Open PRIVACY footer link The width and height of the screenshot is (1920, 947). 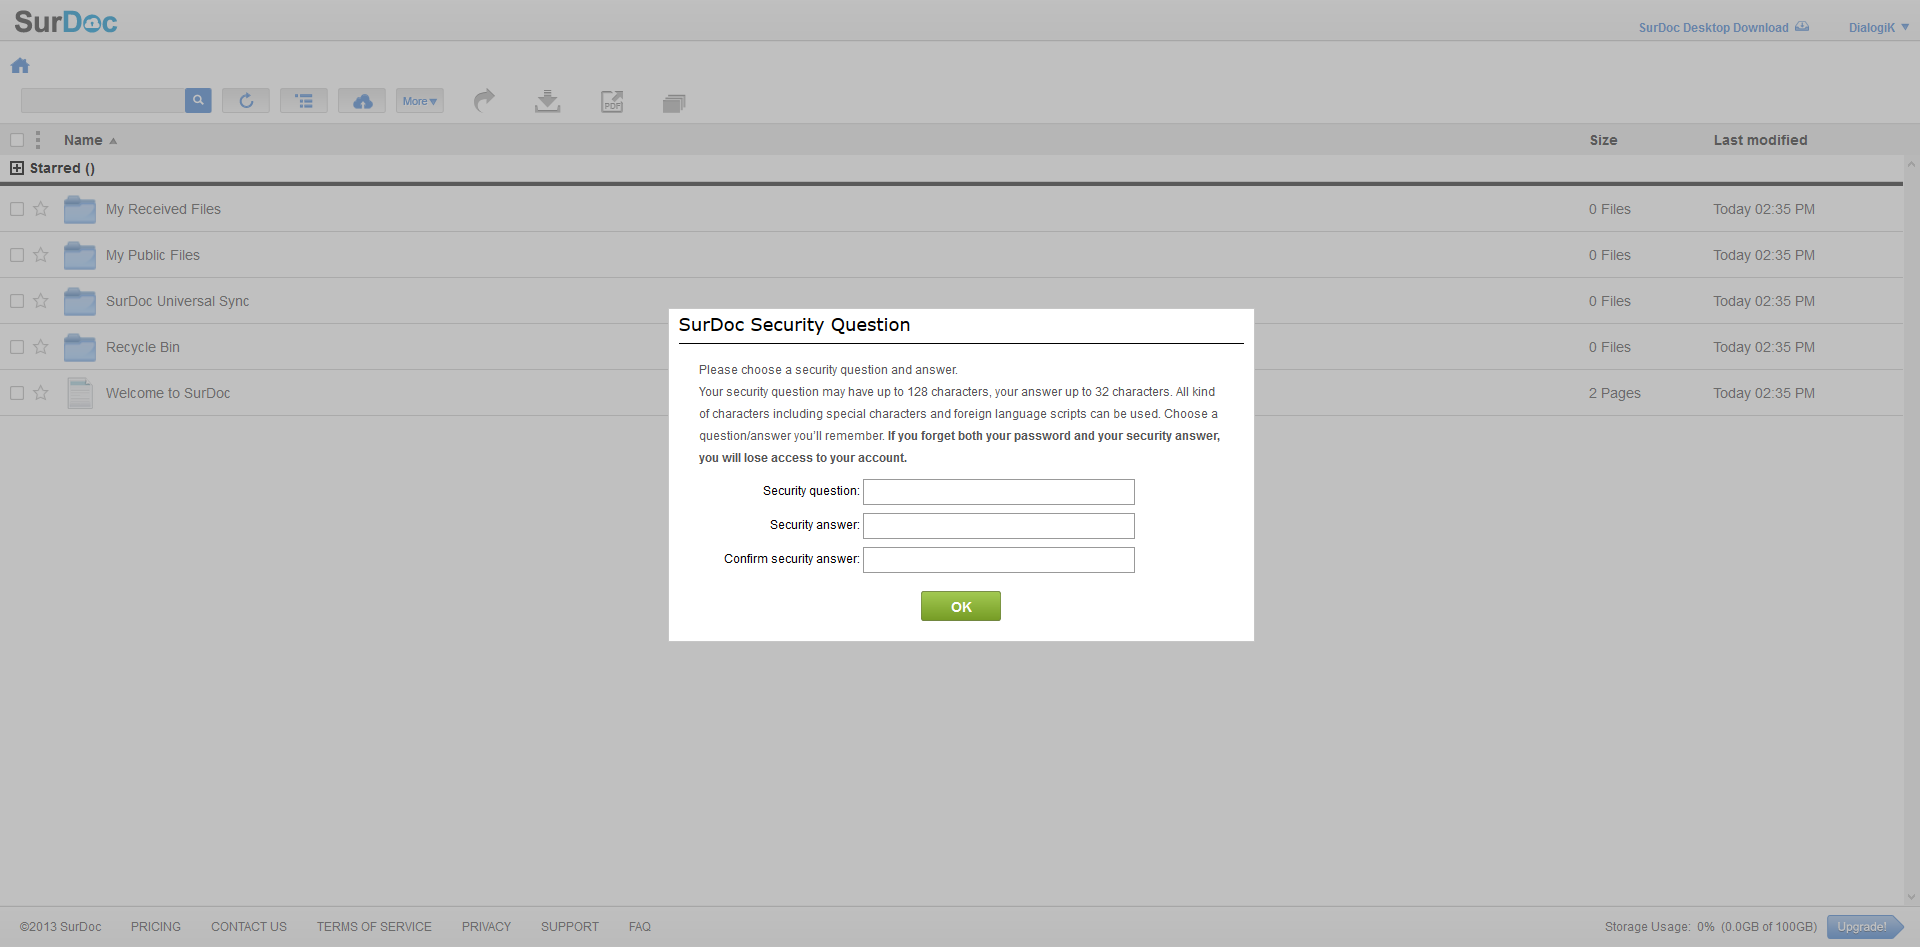486,927
